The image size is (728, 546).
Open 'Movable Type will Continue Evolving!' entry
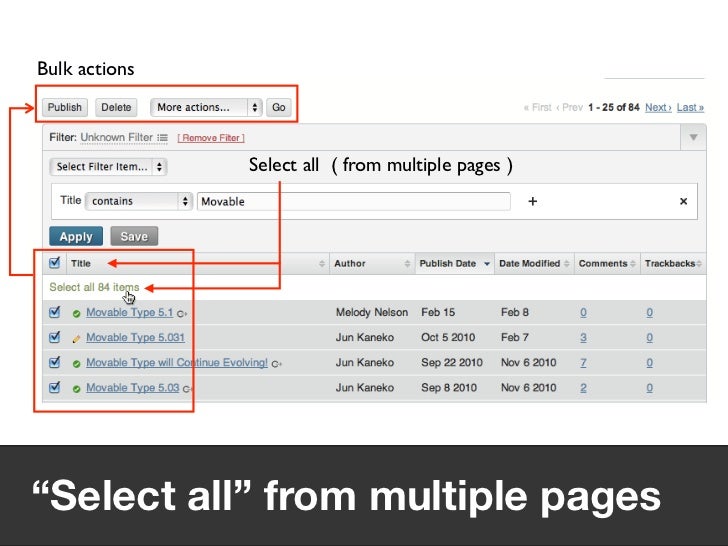pos(177,363)
